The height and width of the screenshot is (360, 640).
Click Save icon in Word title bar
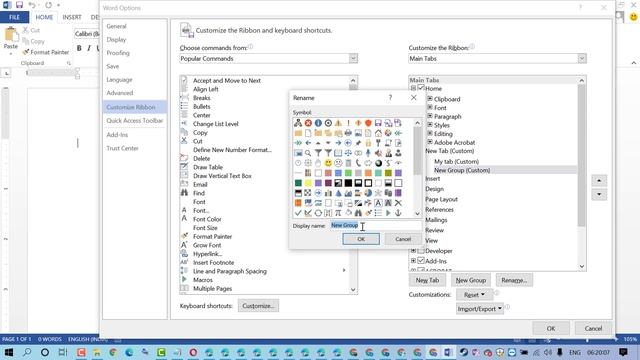(x=19, y=5)
